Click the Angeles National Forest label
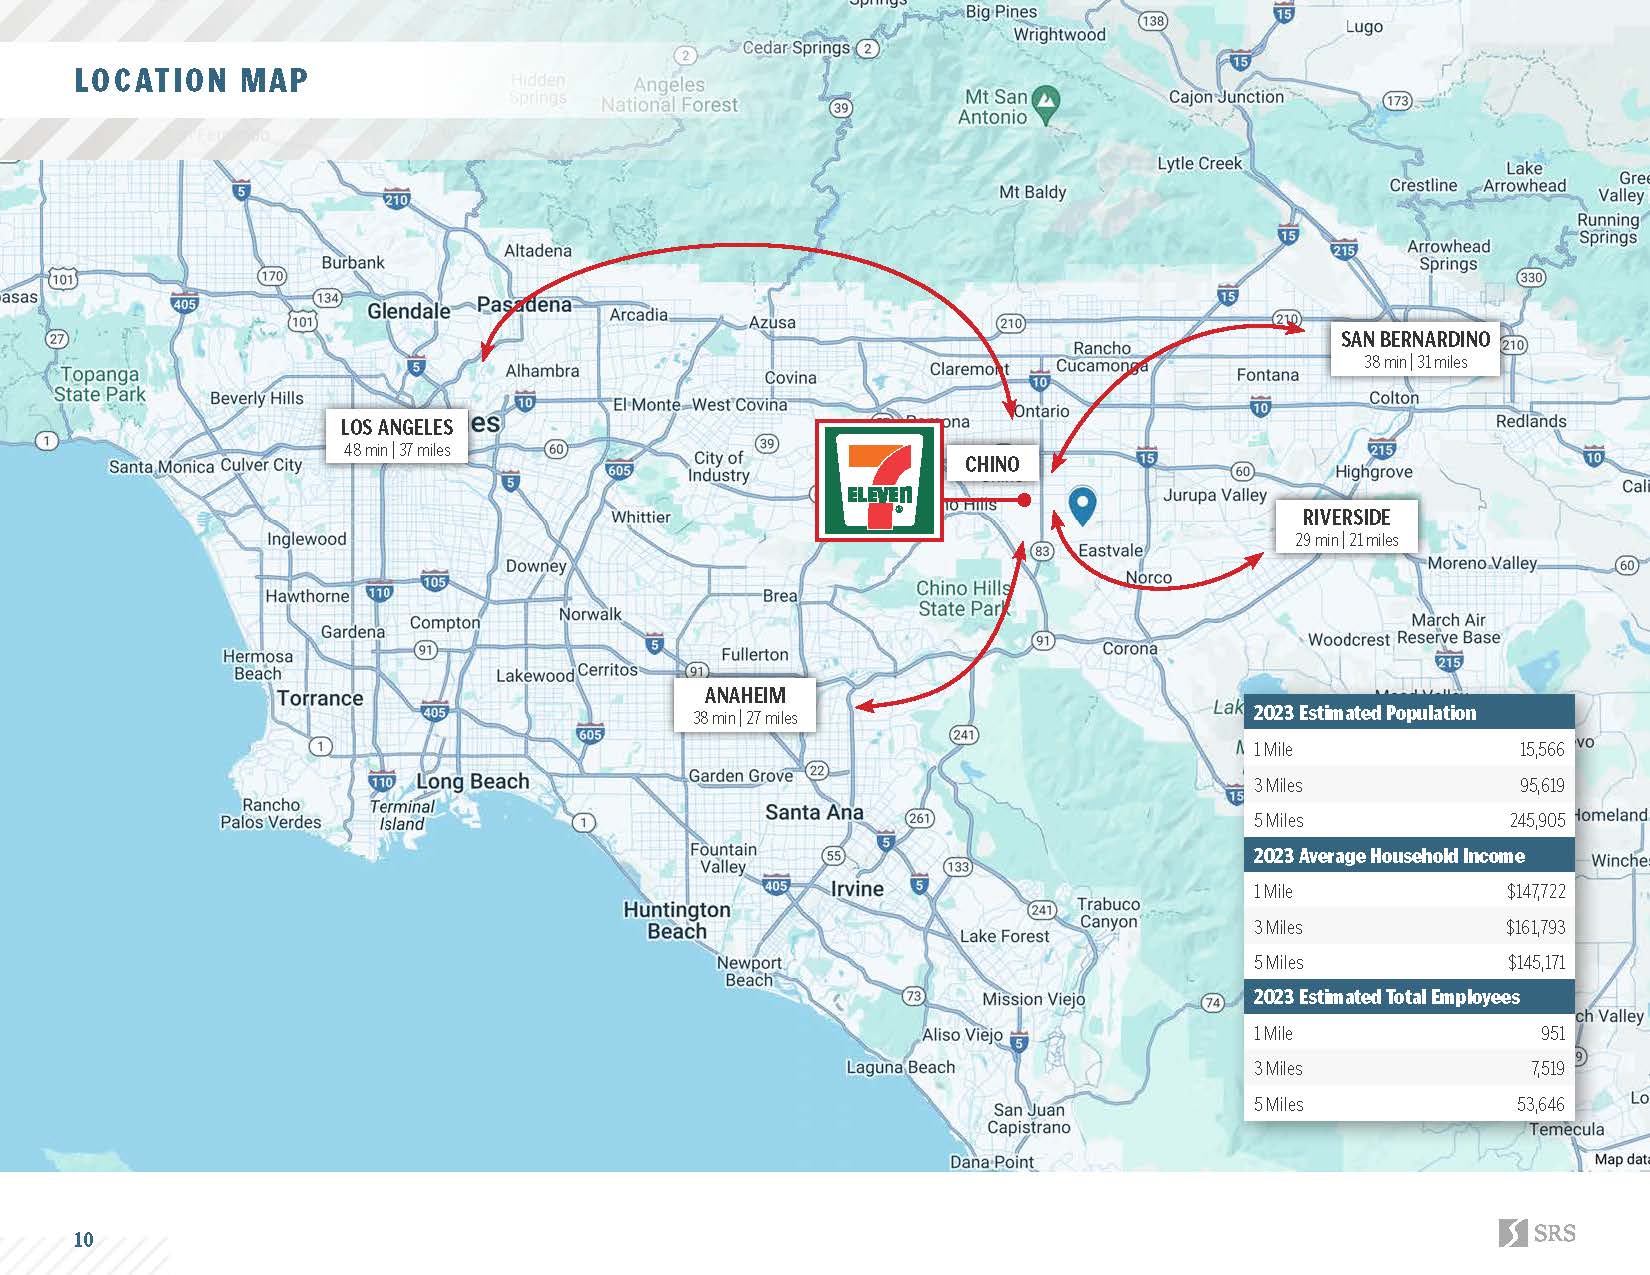 669,95
